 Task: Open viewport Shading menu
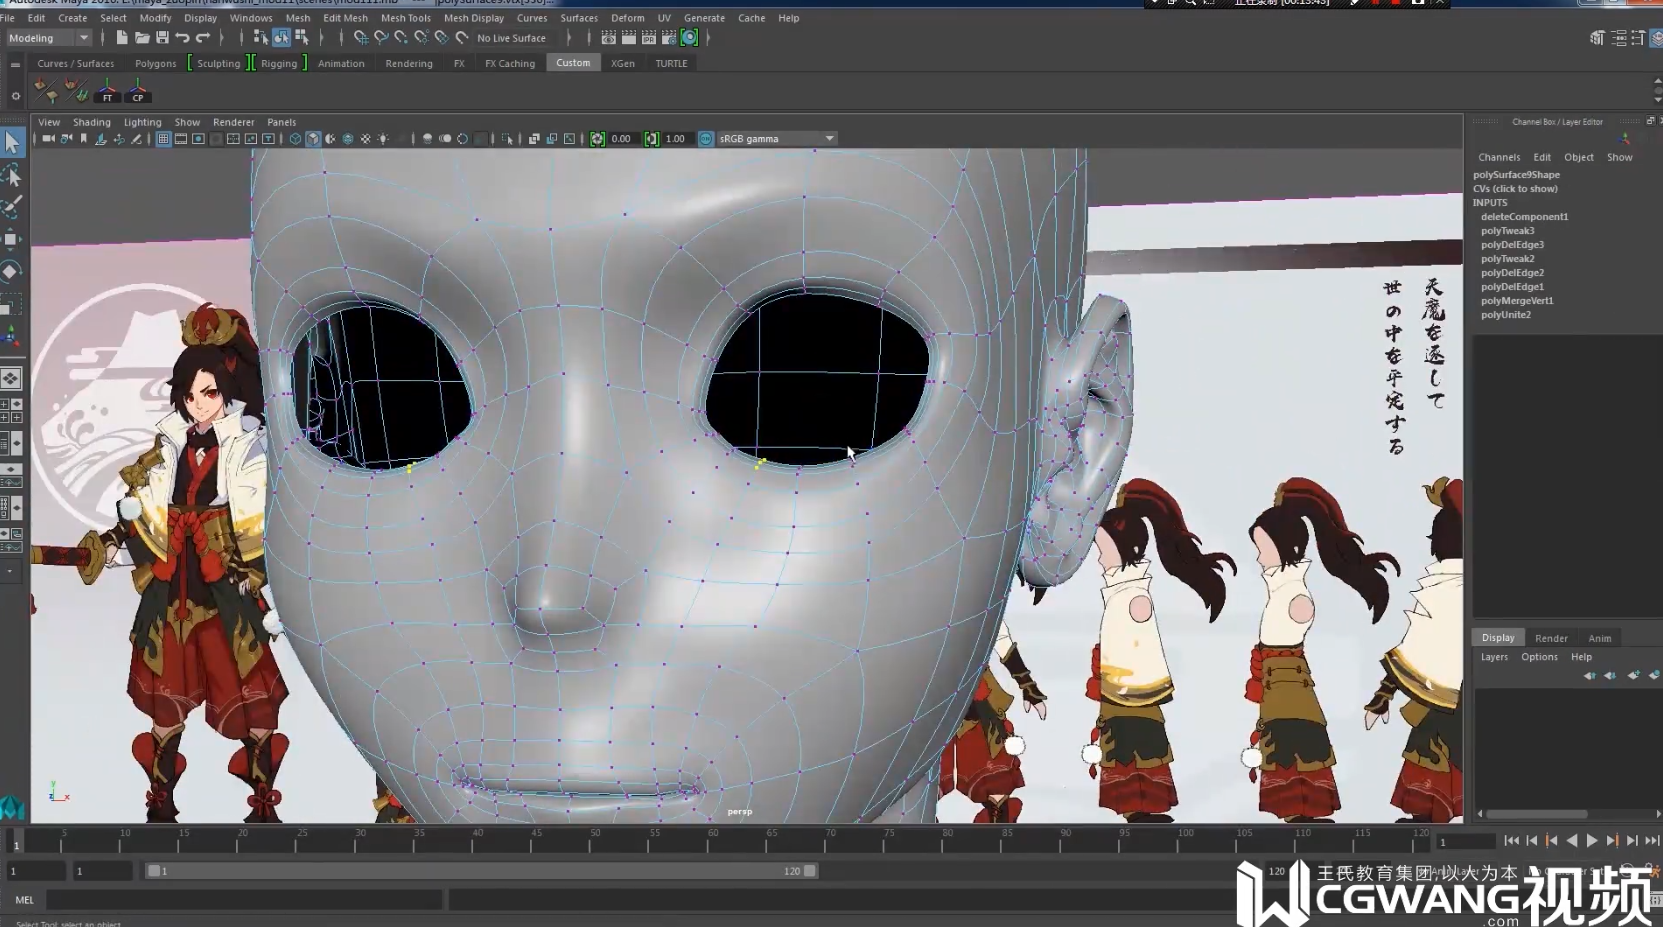tap(91, 122)
